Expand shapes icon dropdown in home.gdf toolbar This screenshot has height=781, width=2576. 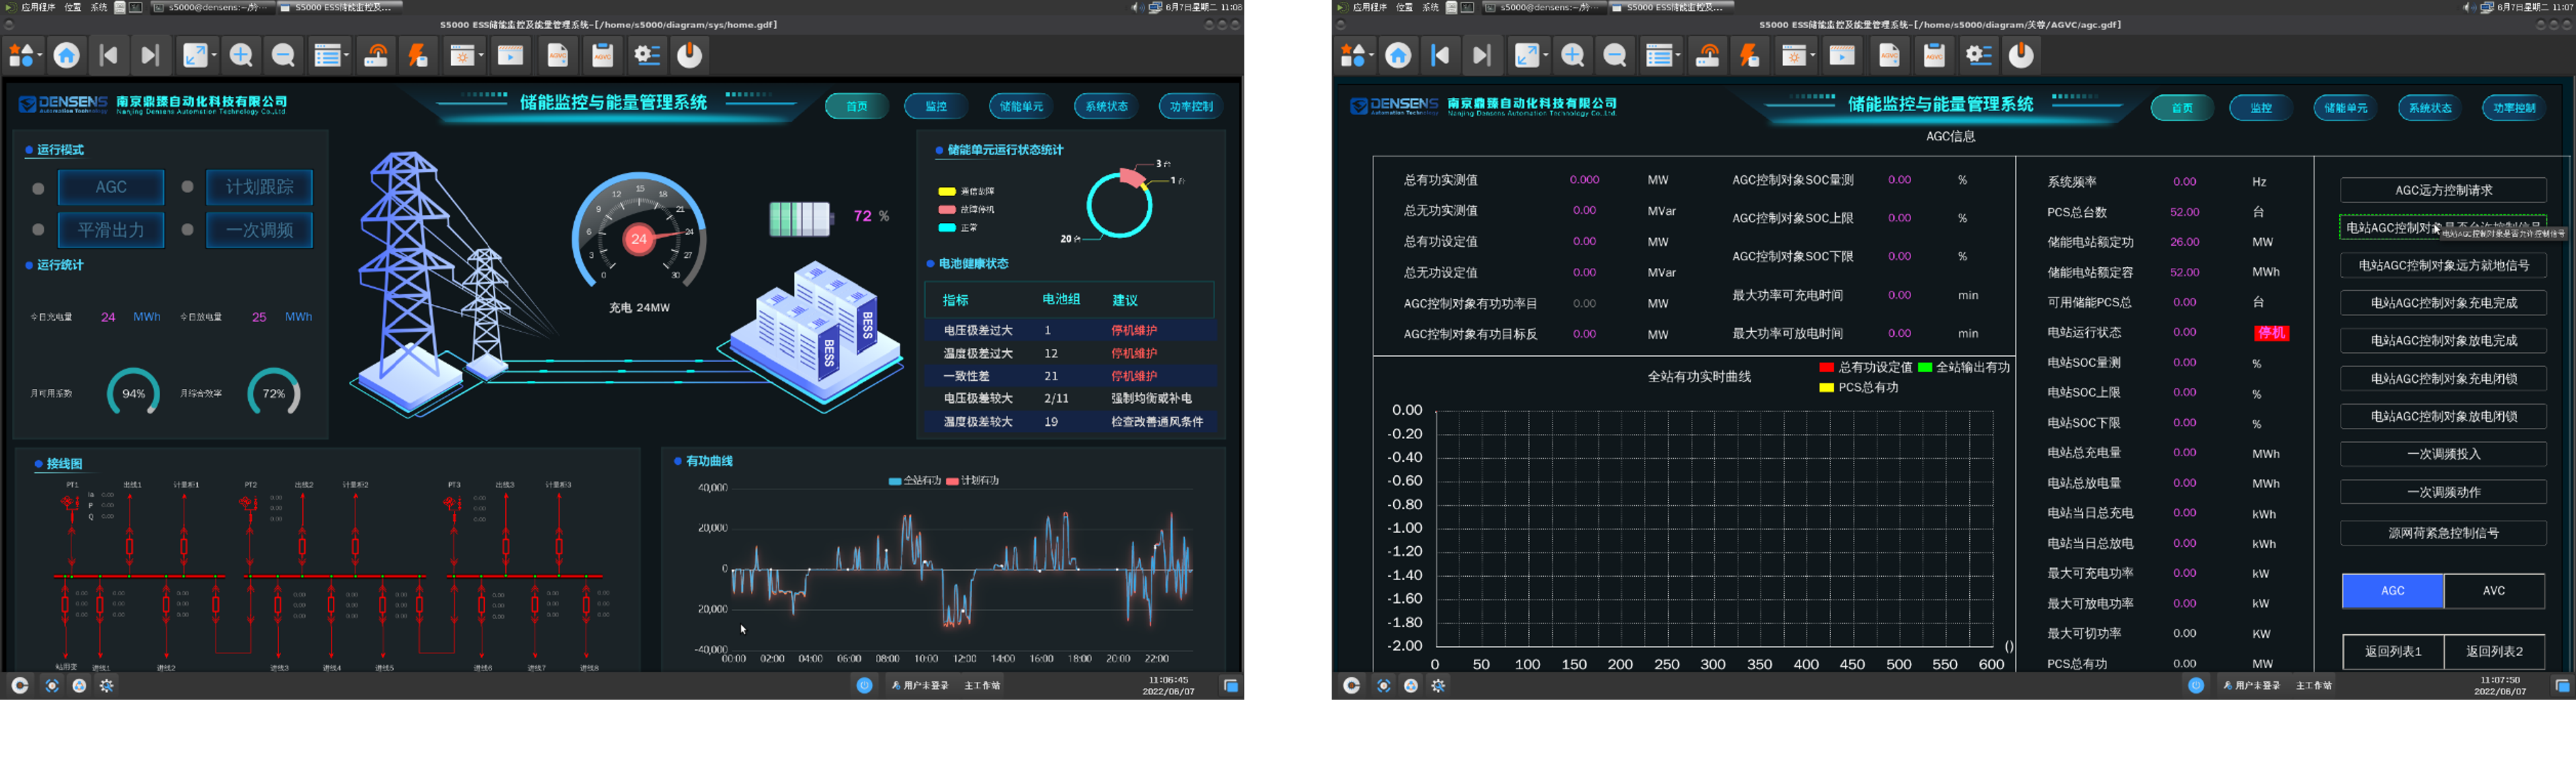tap(40, 56)
